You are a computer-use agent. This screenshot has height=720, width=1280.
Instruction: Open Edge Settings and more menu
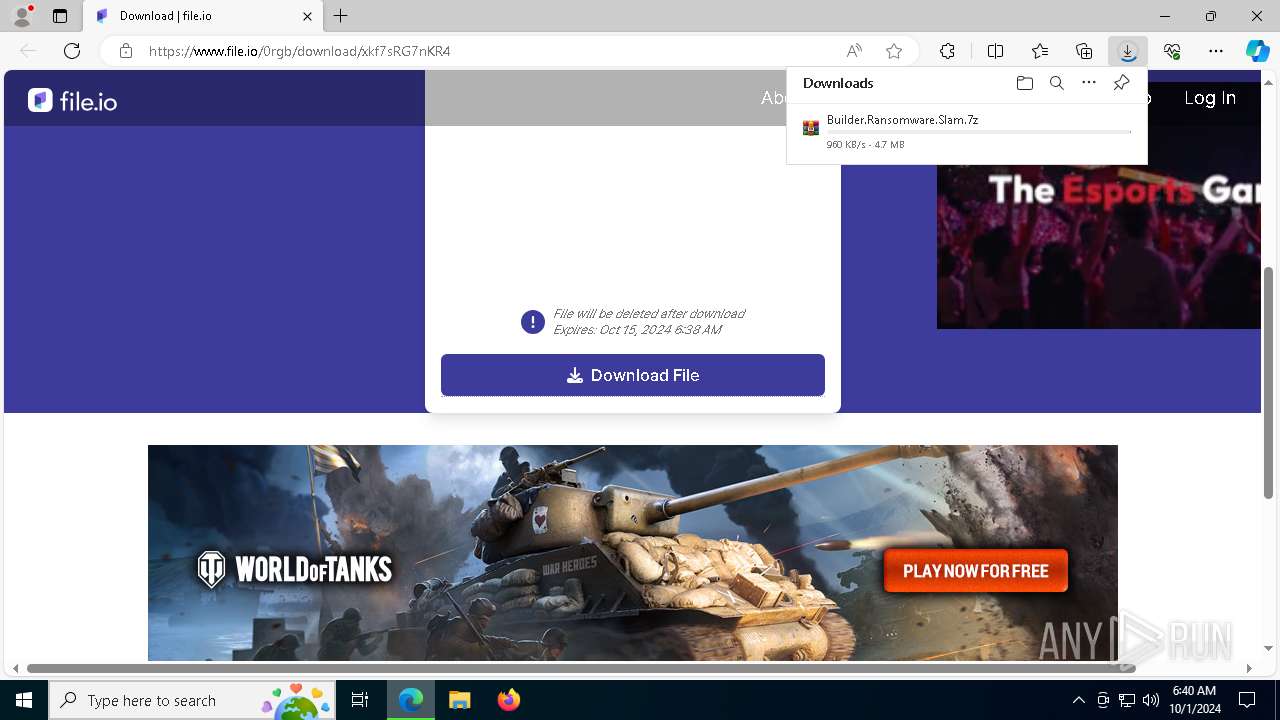(1216, 51)
